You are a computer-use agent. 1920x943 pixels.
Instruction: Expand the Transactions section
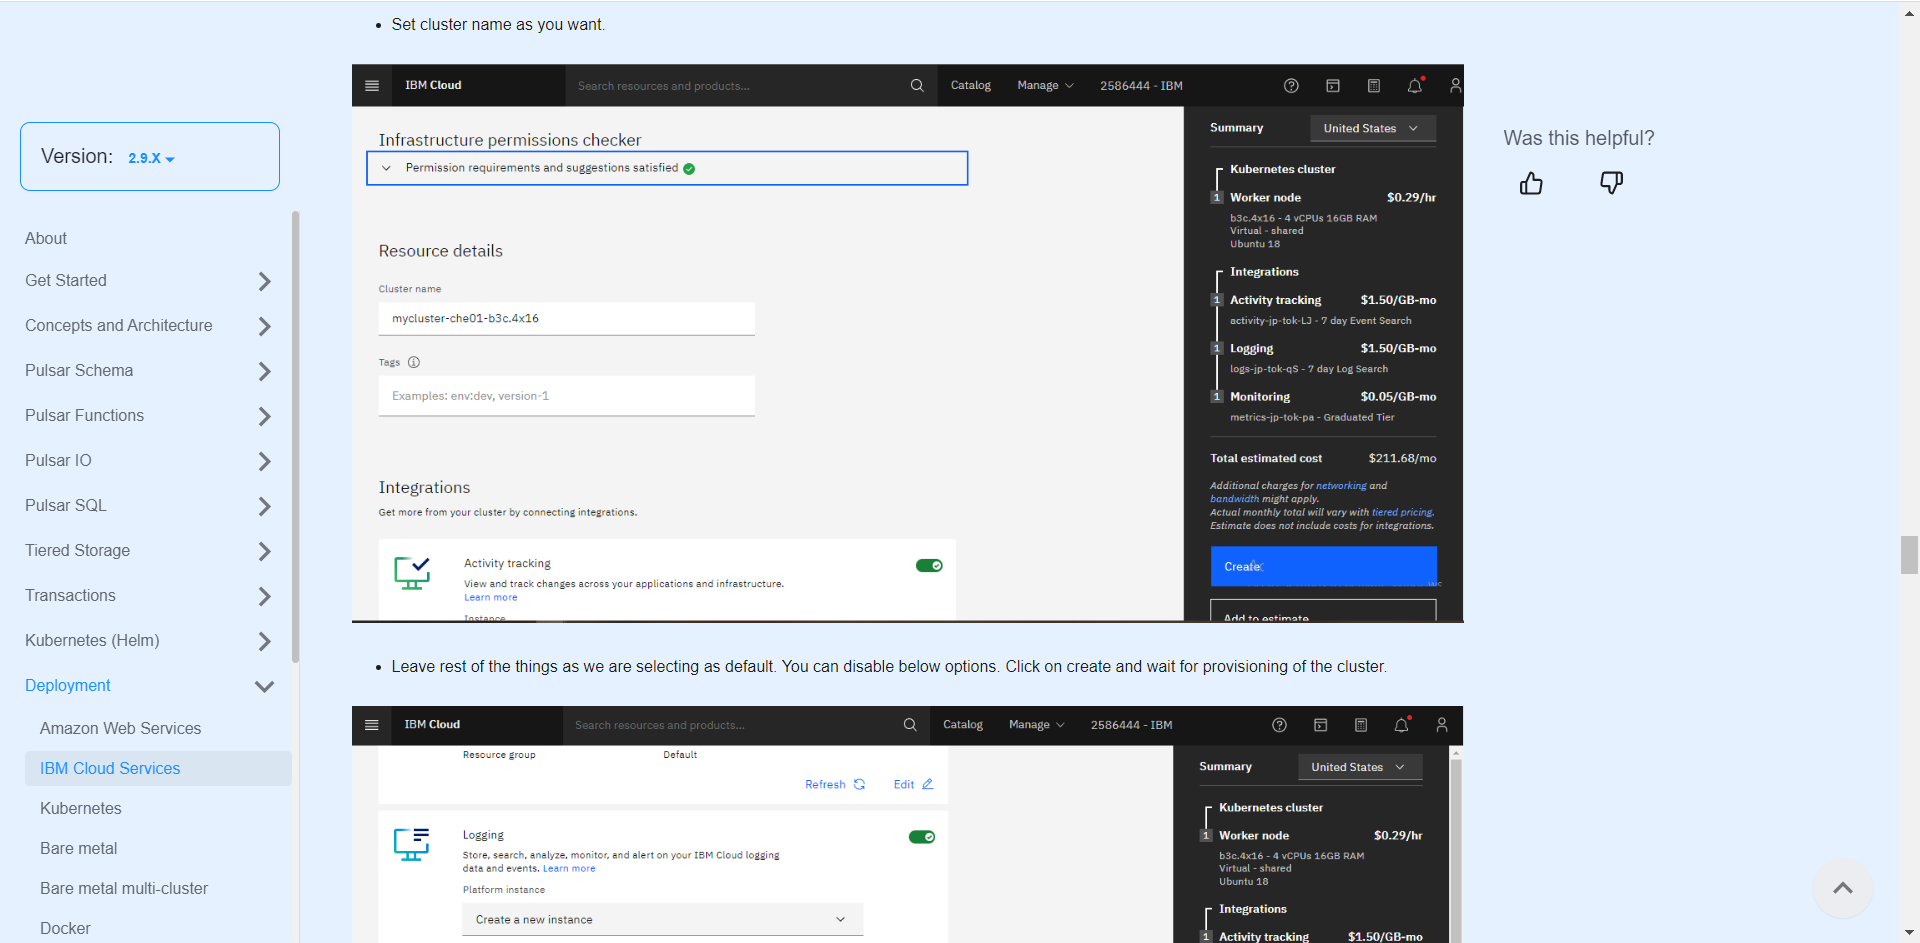coord(264,596)
